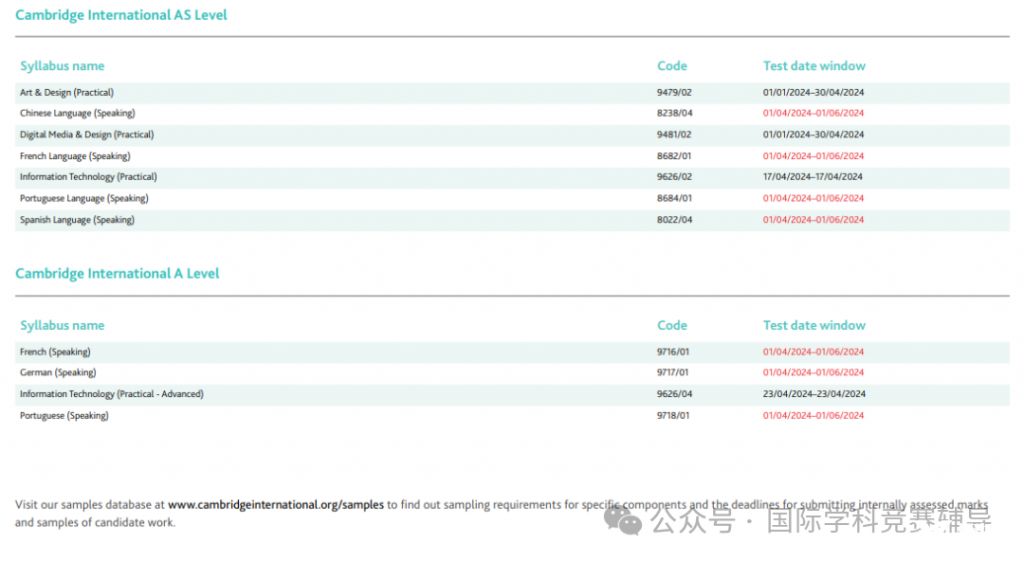Select the Art & Design (Practical) syllabus name
Screen dimensions: 1024x561
coord(67,93)
